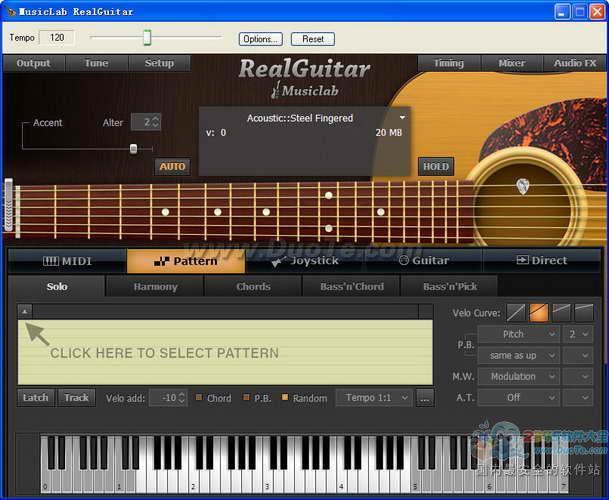Image resolution: width=609 pixels, height=500 pixels.
Task: Select the third Velo Curve icon
Action: click(x=561, y=313)
